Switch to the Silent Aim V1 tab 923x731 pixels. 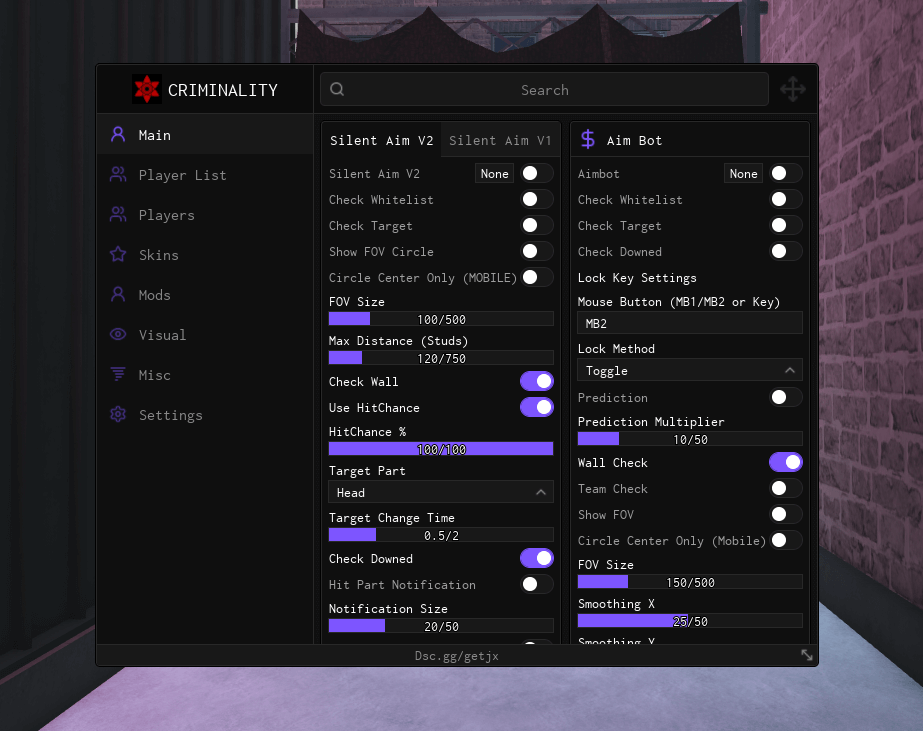pos(500,141)
